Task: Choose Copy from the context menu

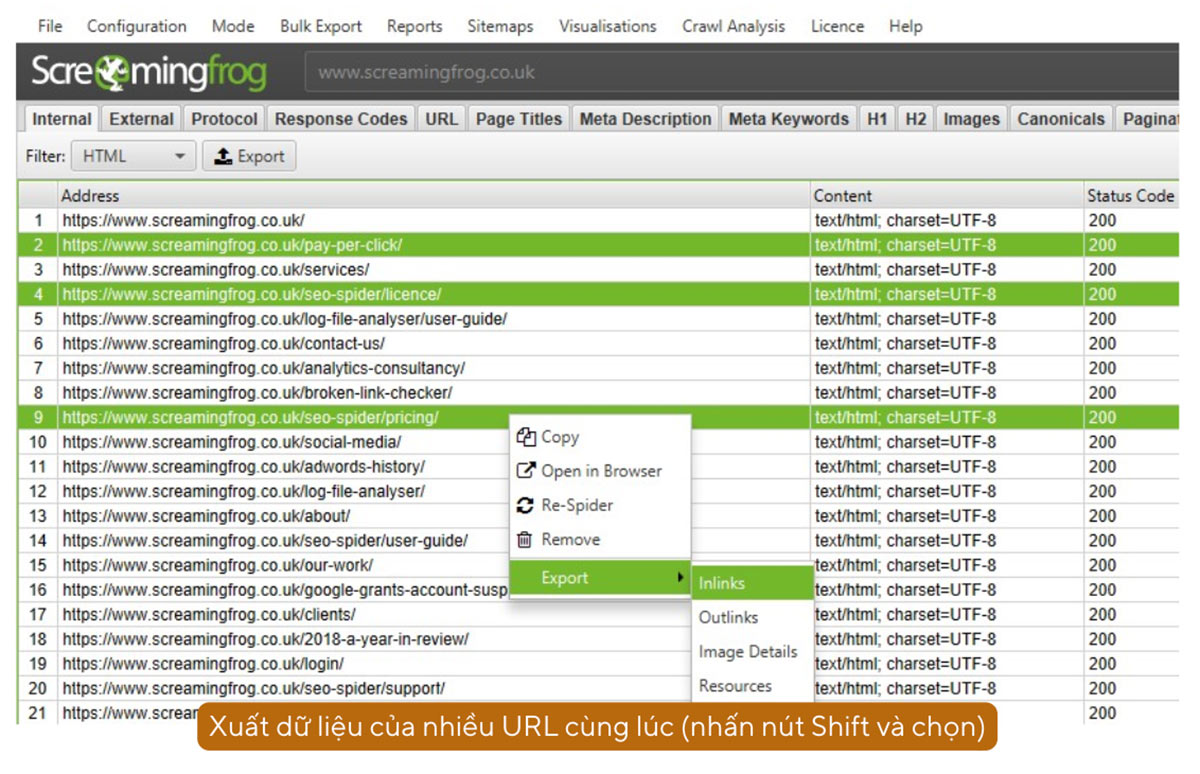Action: point(600,437)
